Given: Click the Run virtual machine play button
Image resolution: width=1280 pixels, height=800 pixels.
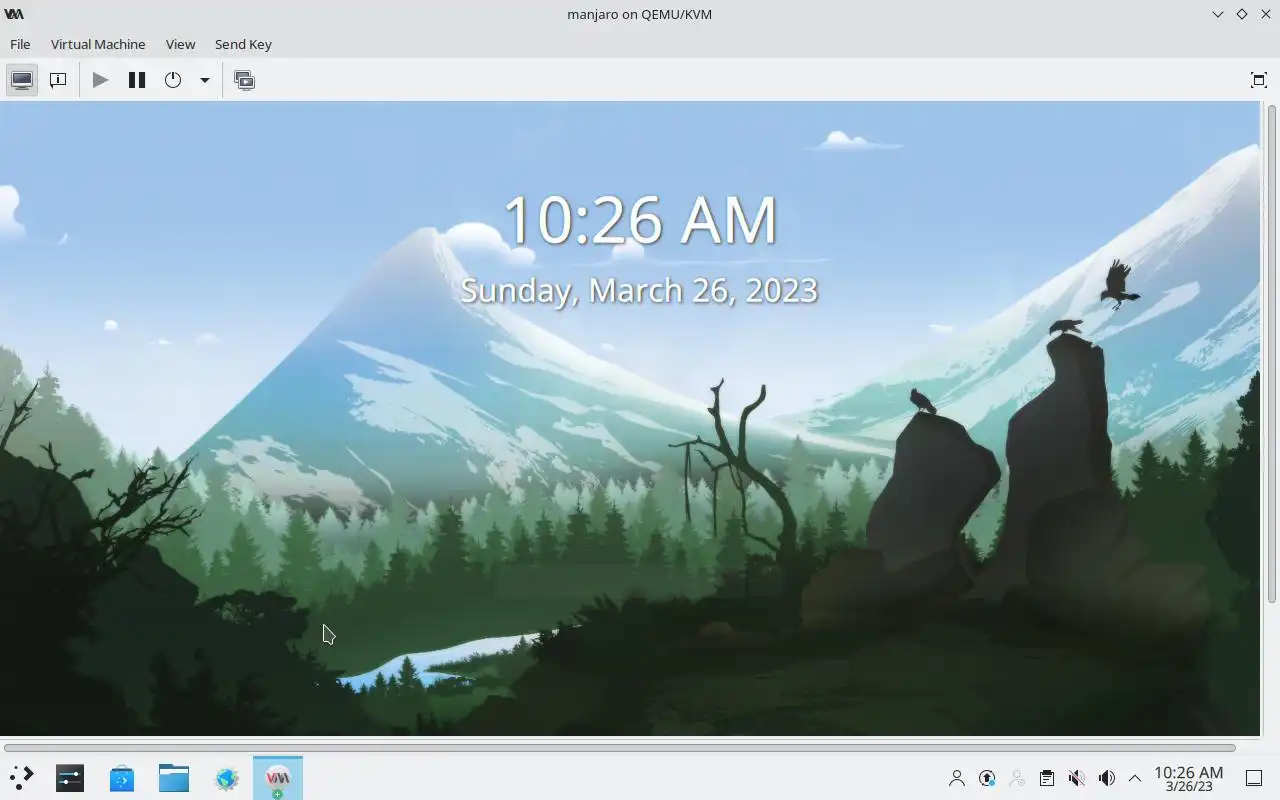Looking at the screenshot, I should point(100,80).
